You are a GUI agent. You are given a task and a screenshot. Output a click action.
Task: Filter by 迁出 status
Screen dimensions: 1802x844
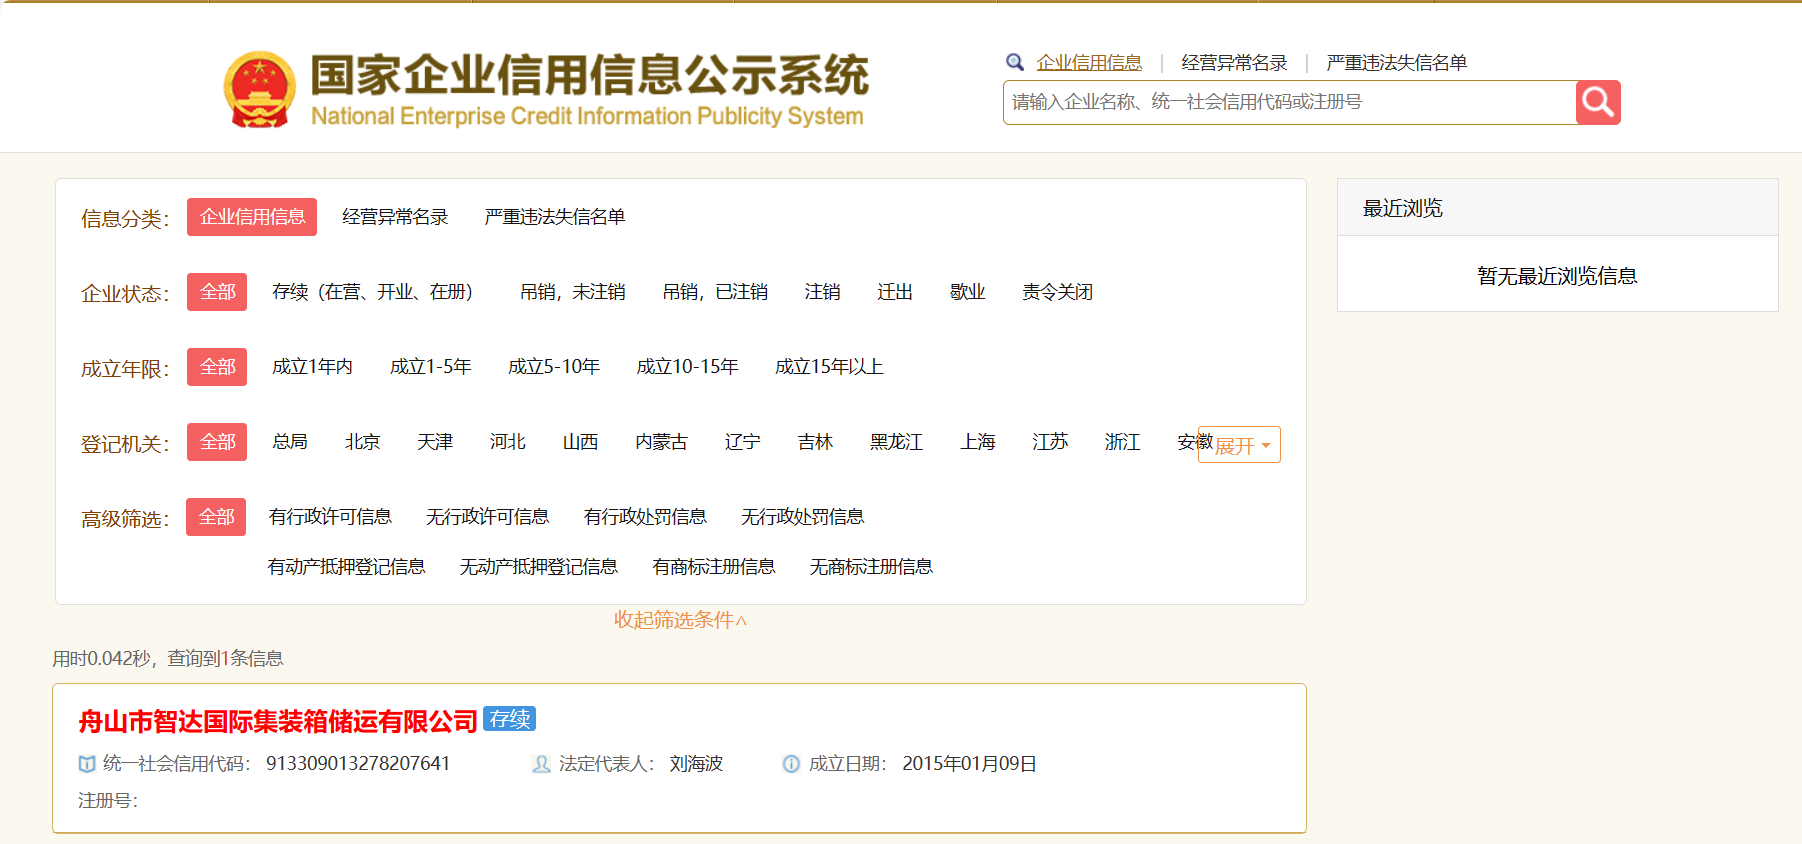coord(895,292)
